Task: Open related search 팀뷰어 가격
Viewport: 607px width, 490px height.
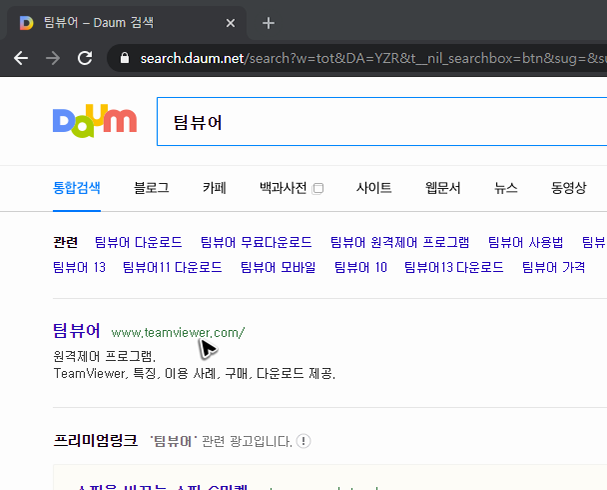Action: click(x=554, y=267)
